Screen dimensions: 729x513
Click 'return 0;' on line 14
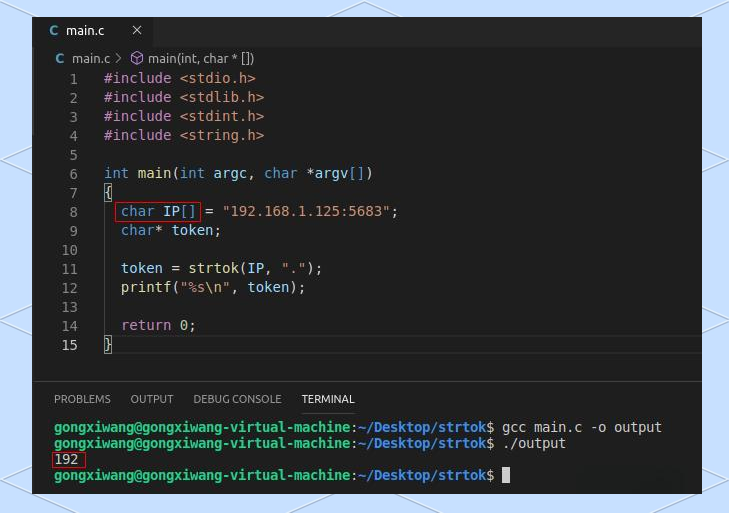pyautogui.click(x=158, y=326)
